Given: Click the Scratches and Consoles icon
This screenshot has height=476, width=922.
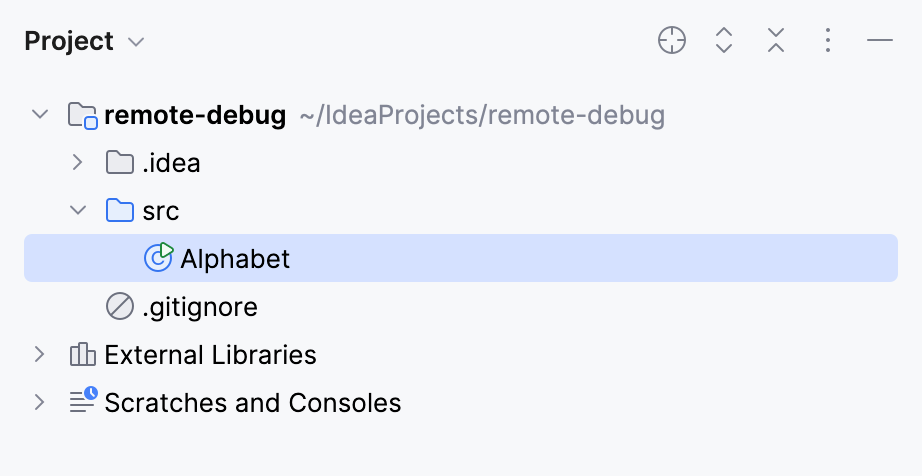Looking at the screenshot, I should point(82,402).
